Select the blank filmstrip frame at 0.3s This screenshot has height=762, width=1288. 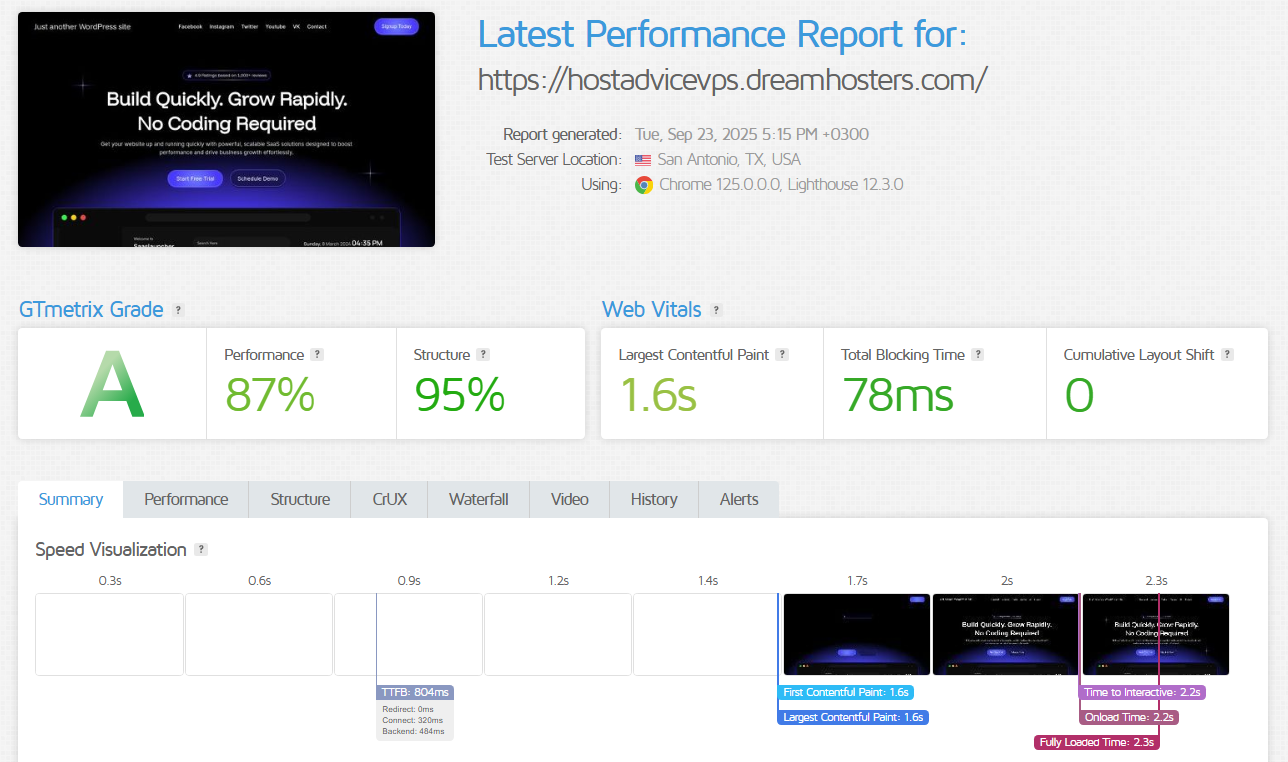pyautogui.click(x=109, y=634)
